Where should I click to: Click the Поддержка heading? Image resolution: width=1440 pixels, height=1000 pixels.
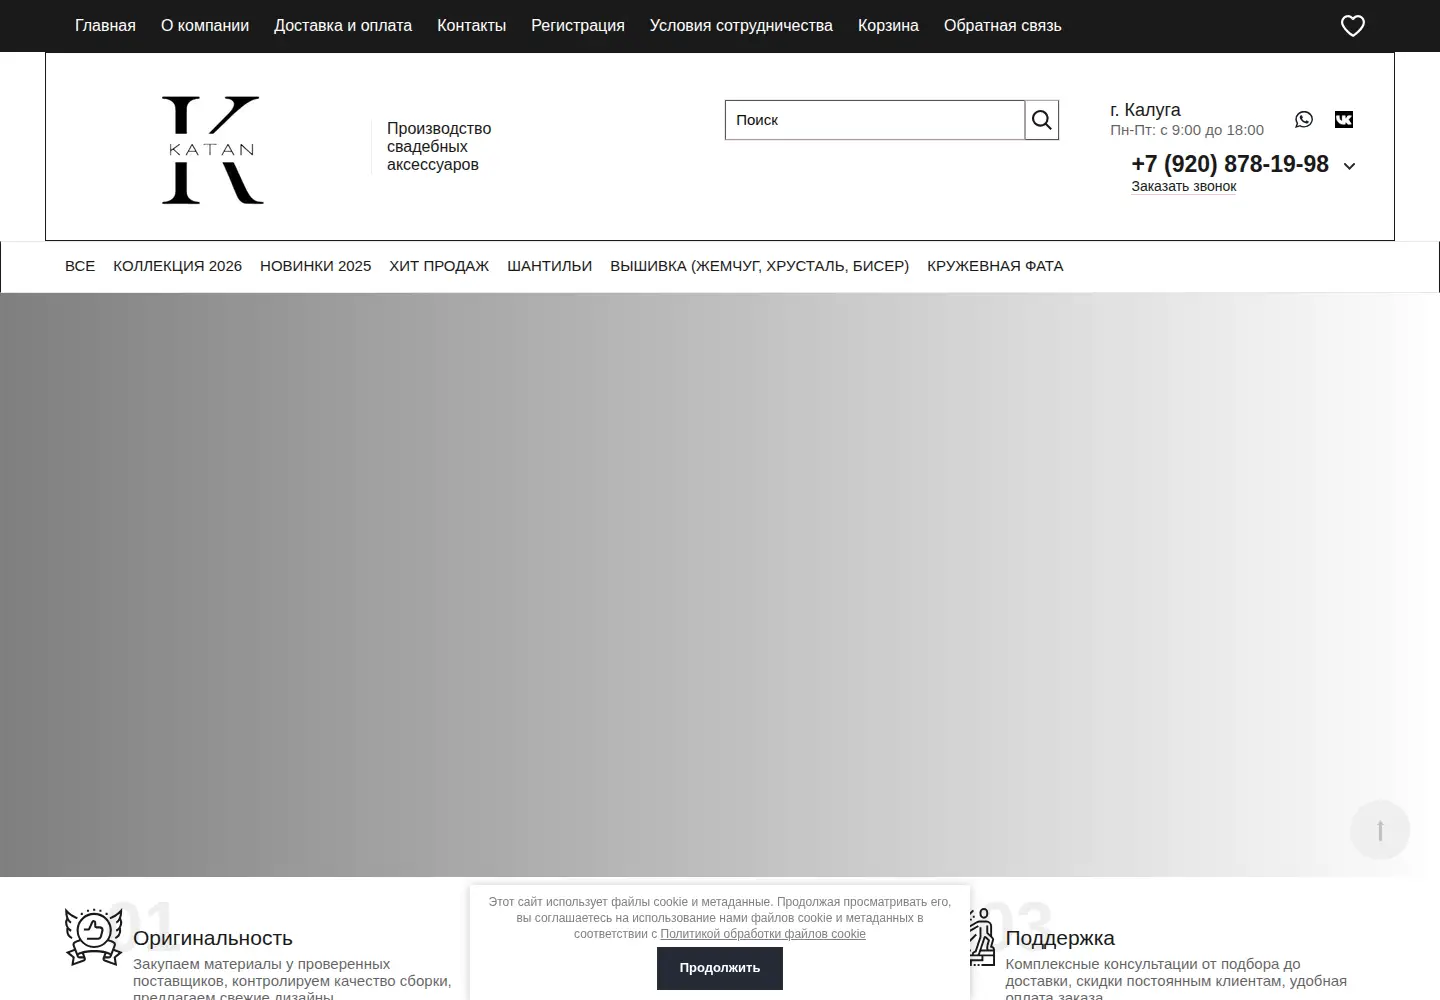(x=1060, y=938)
